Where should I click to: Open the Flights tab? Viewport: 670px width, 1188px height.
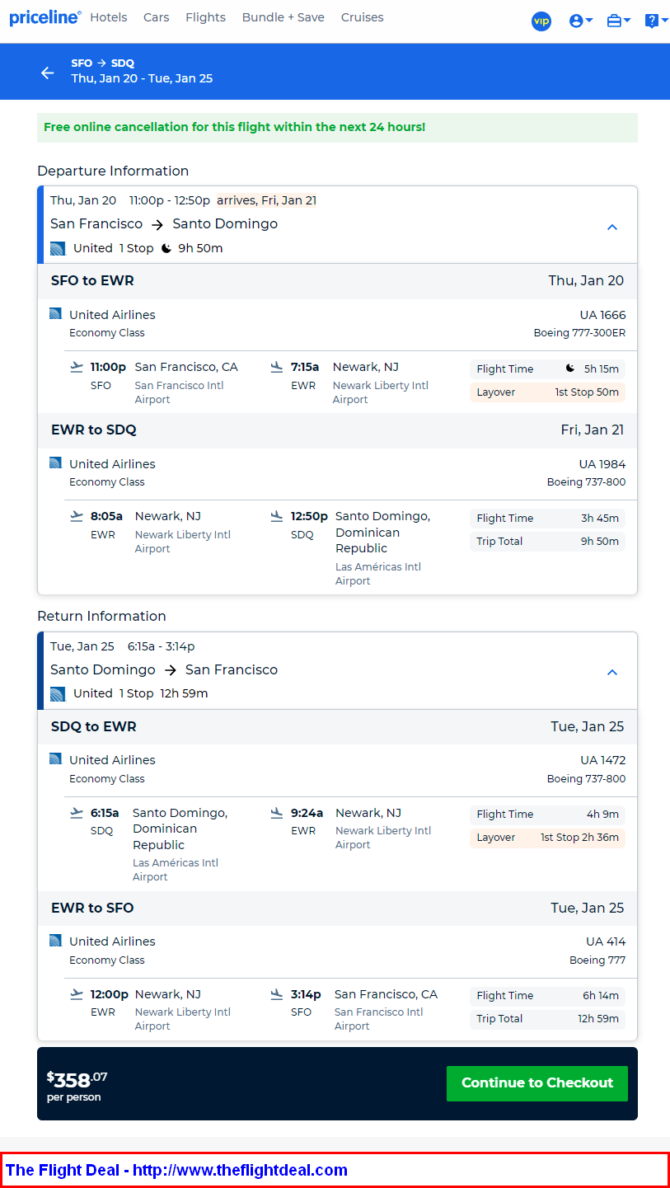(x=205, y=17)
